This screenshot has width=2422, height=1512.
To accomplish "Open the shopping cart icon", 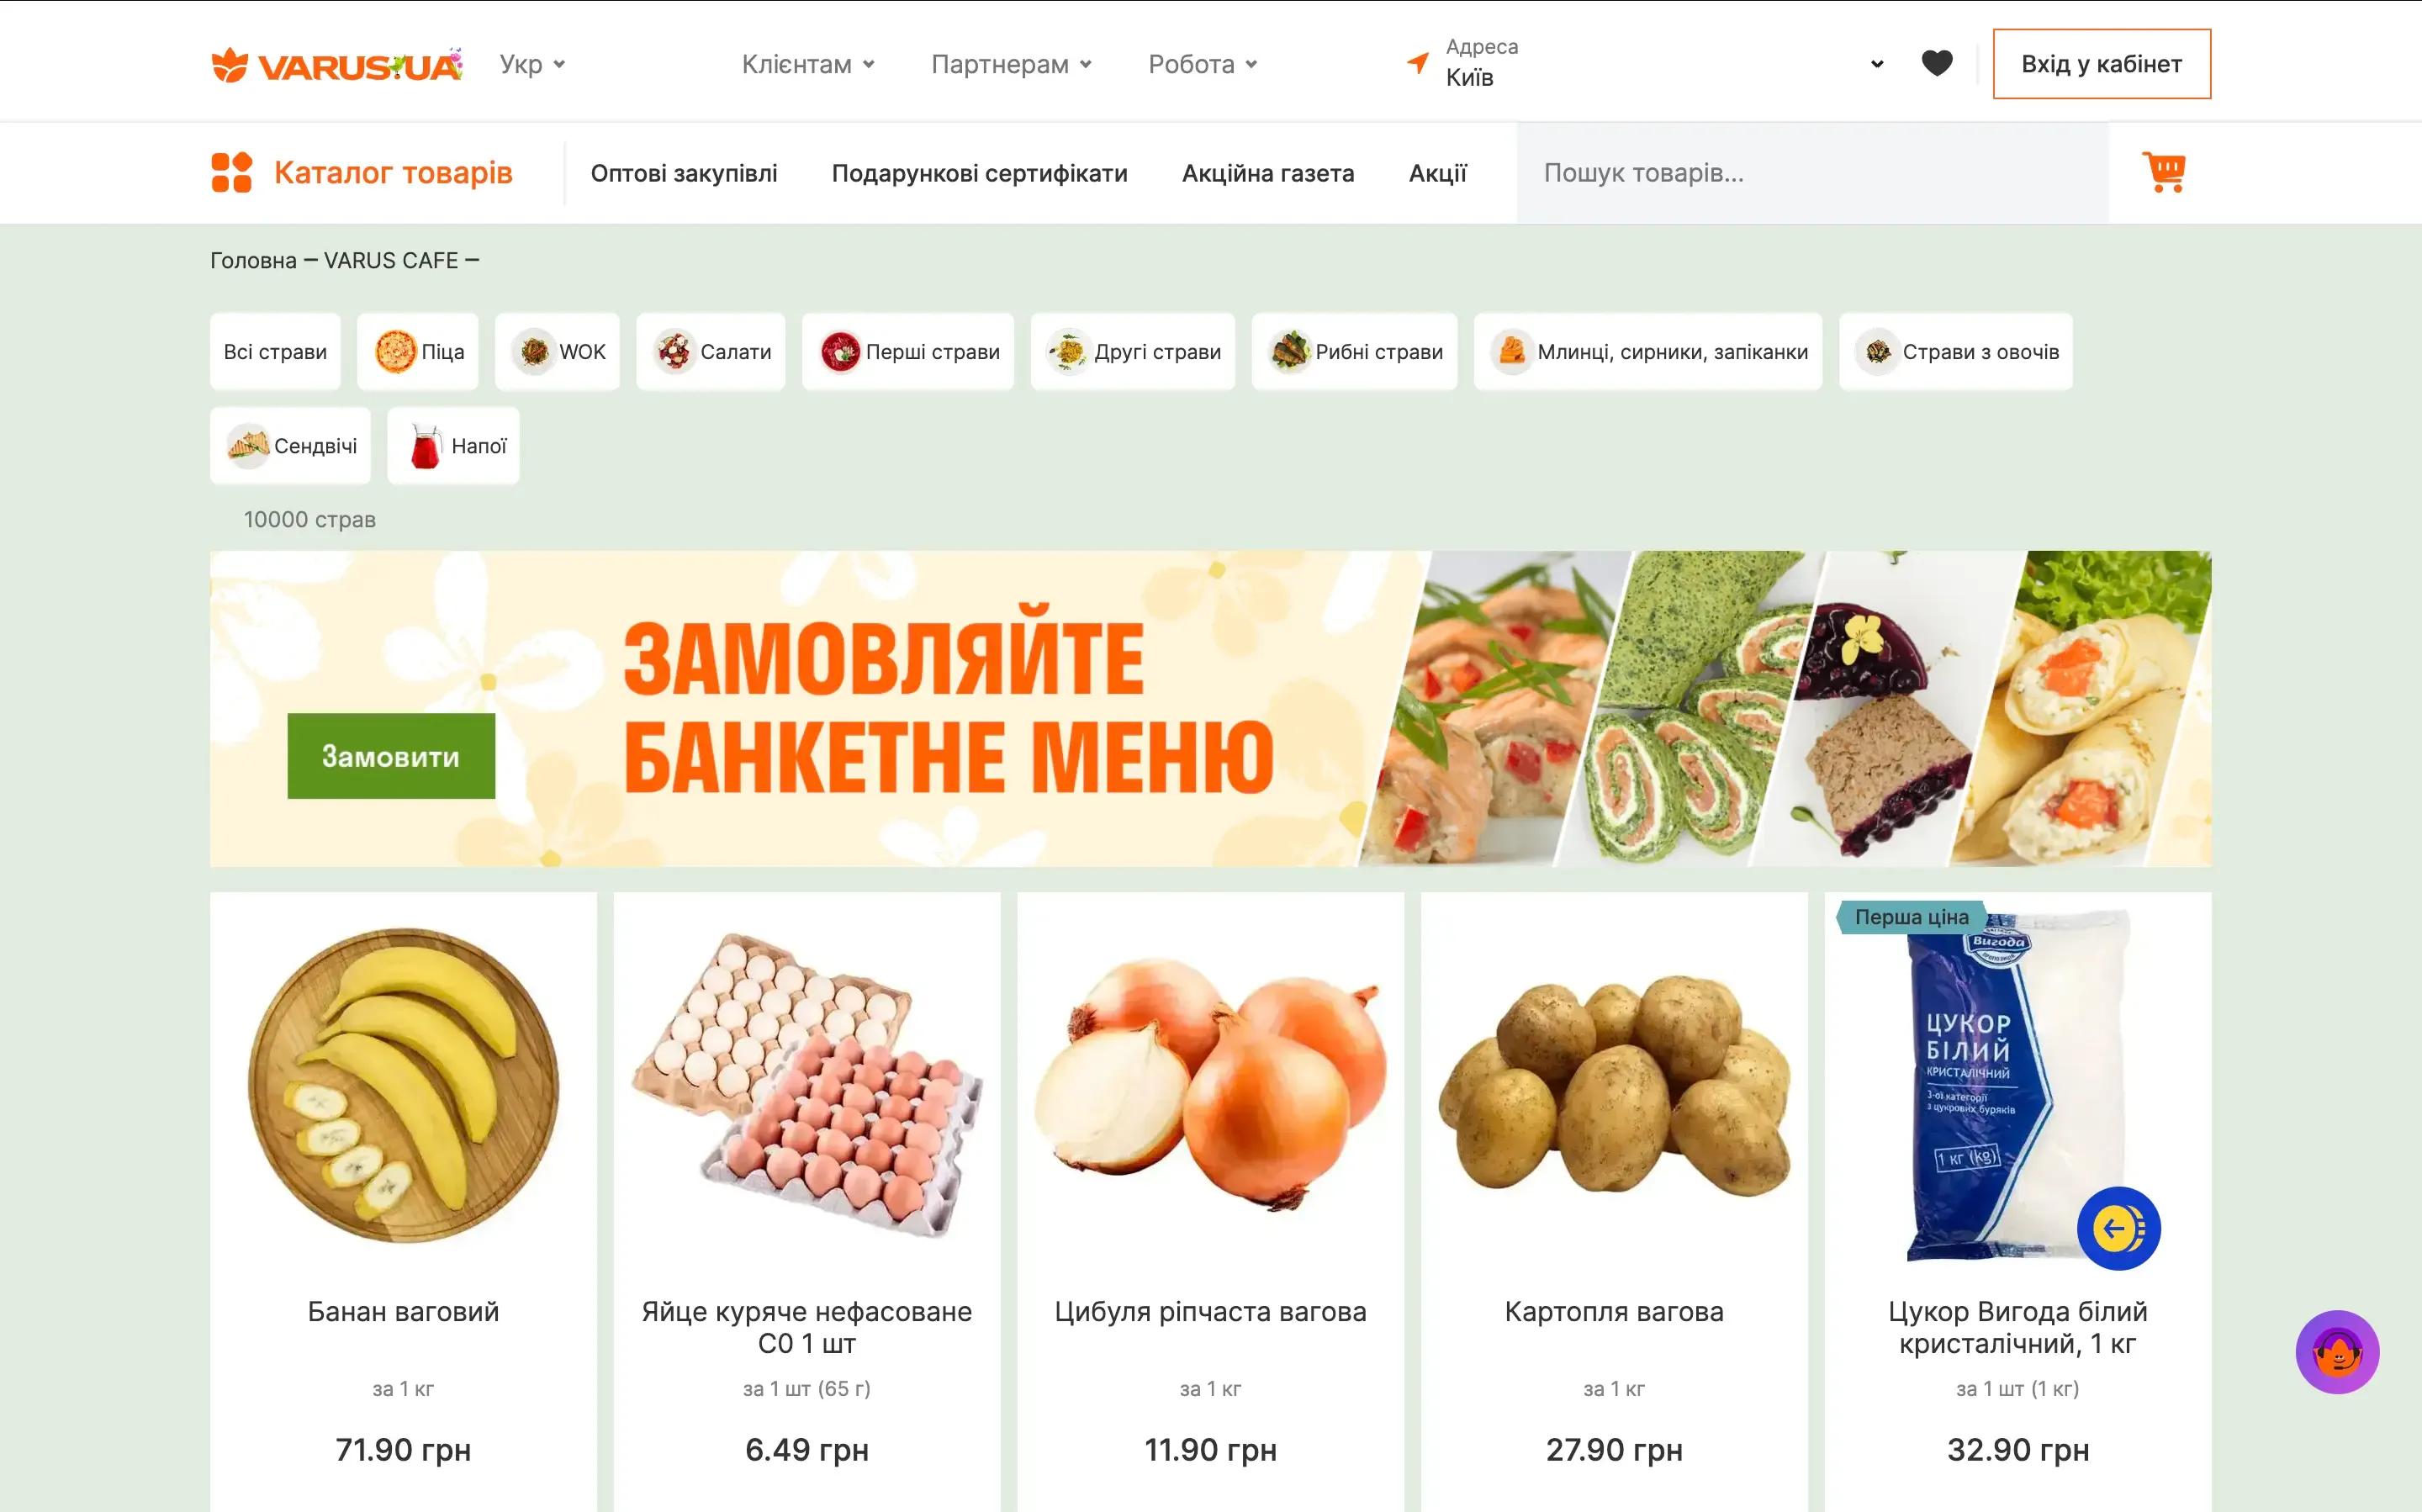I will pyautogui.click(x=2163, y=172).
